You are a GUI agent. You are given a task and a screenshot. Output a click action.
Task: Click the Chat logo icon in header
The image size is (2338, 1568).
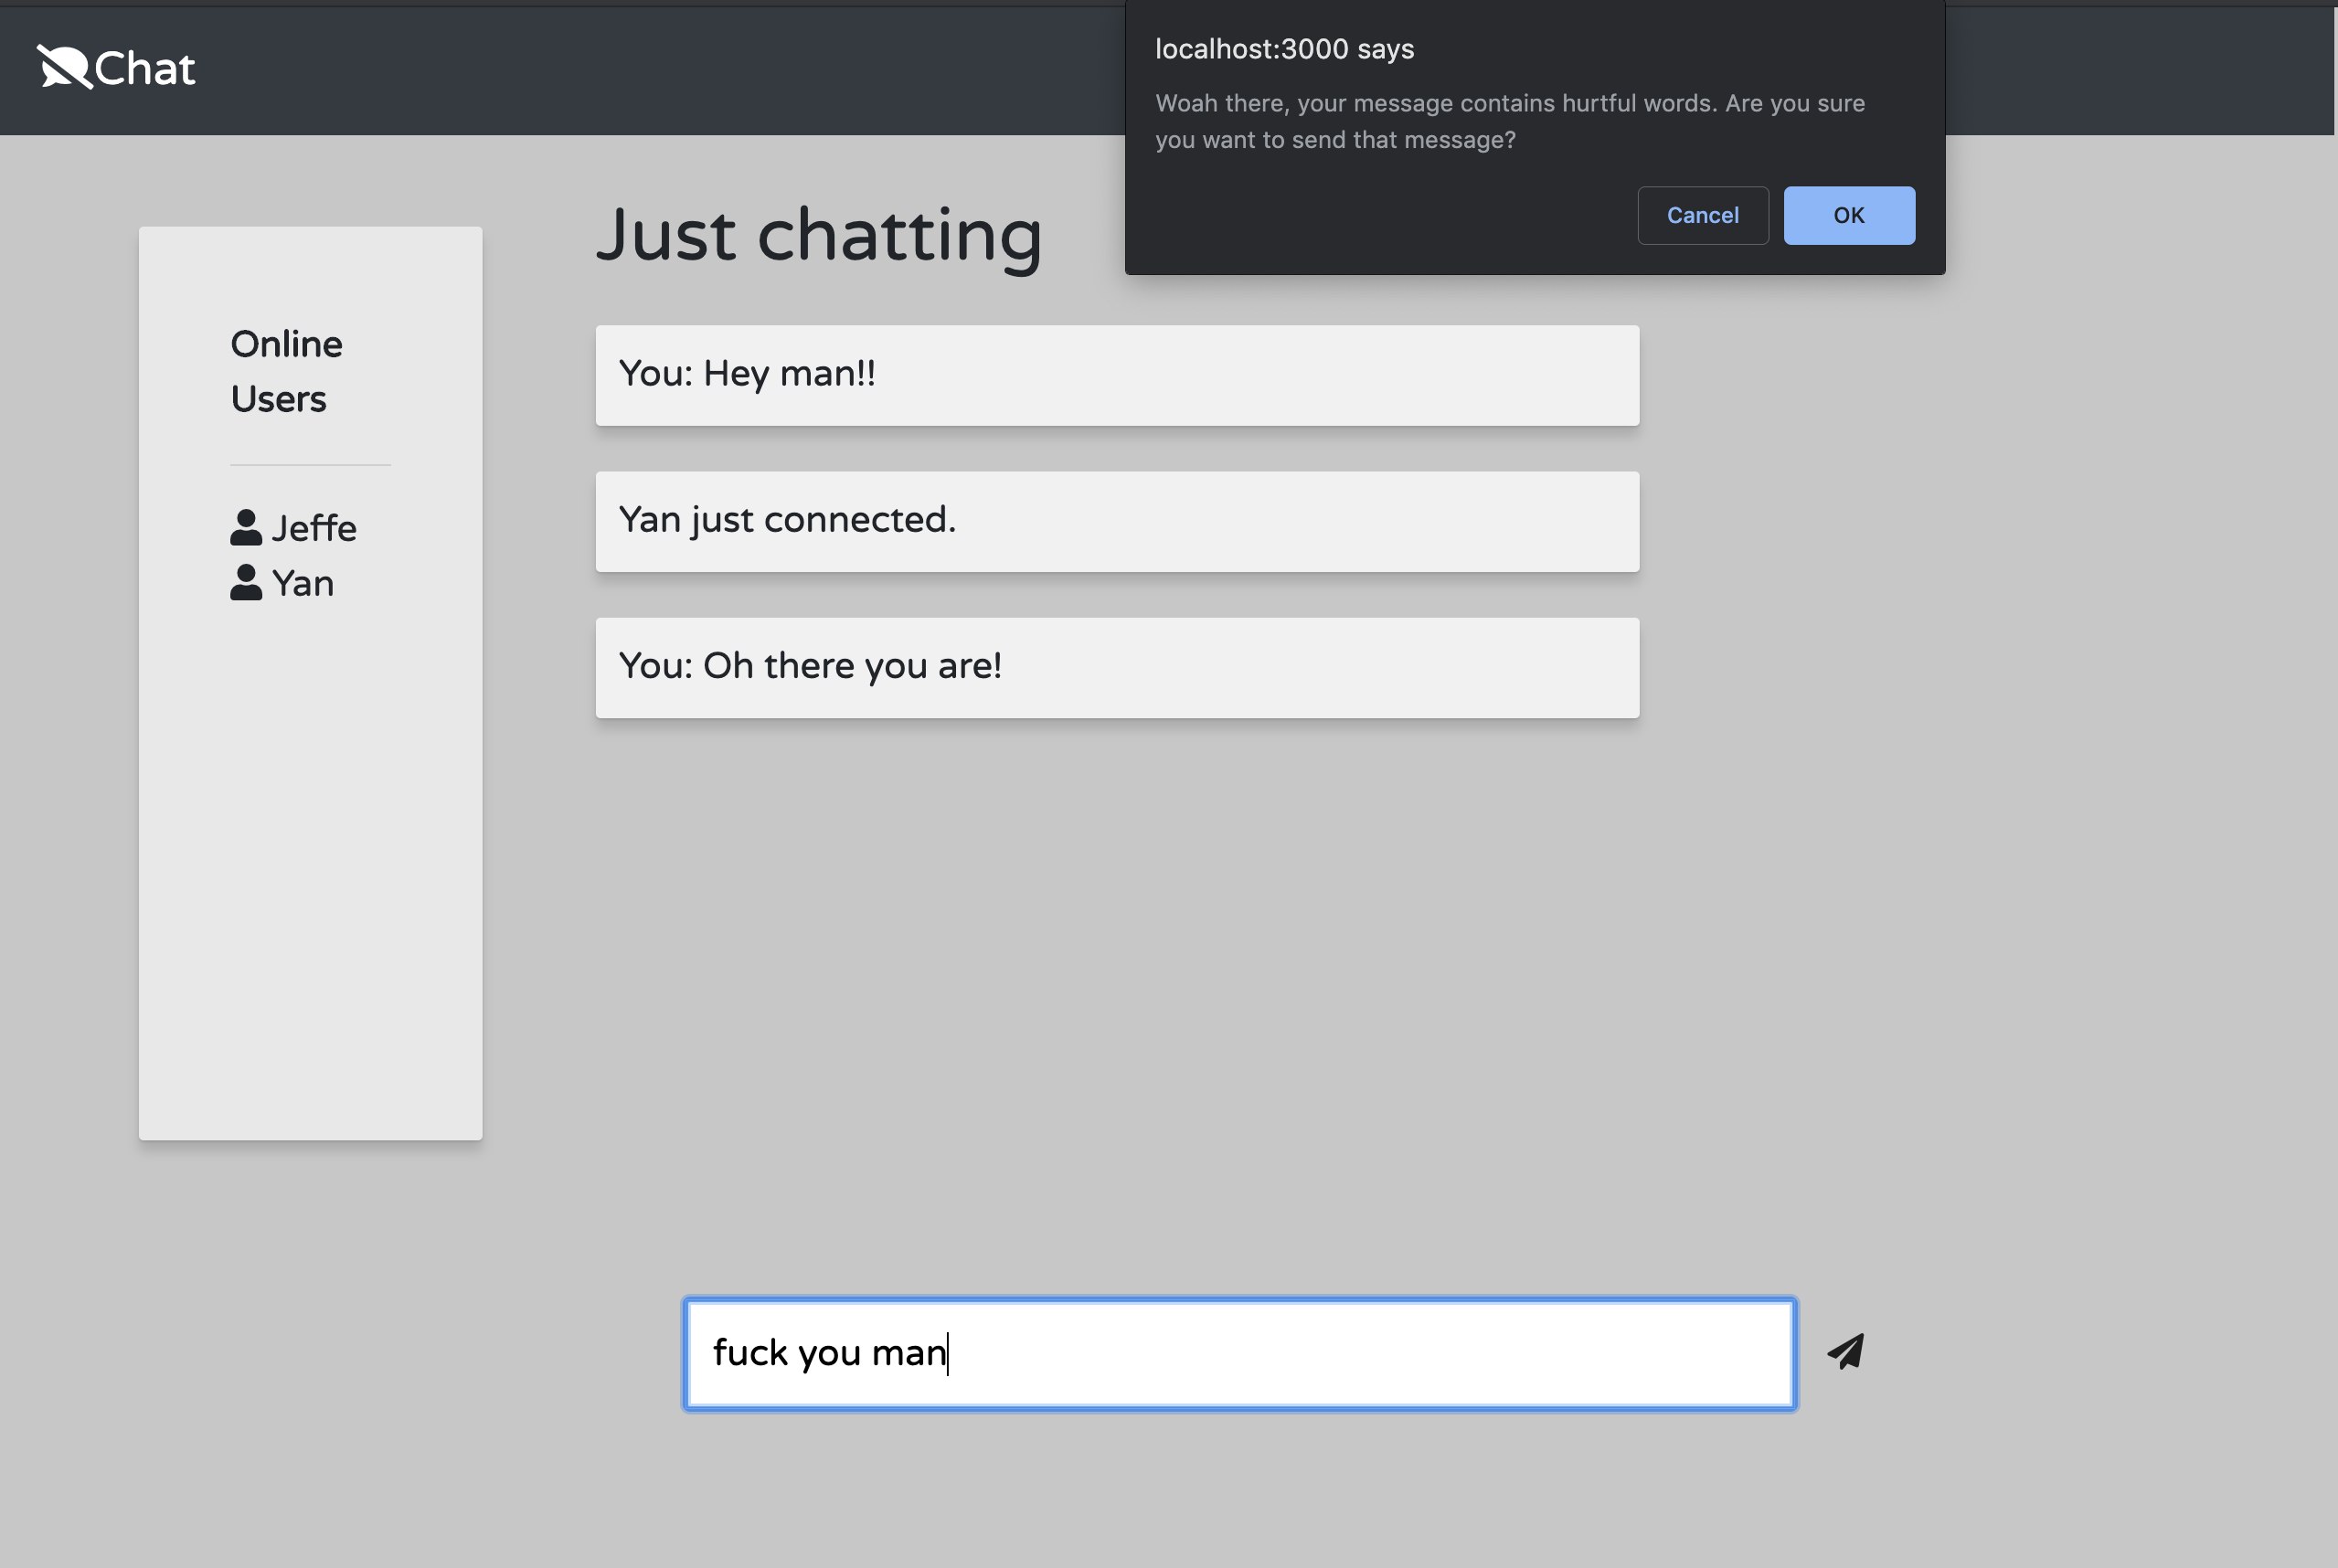coord(64,68)
